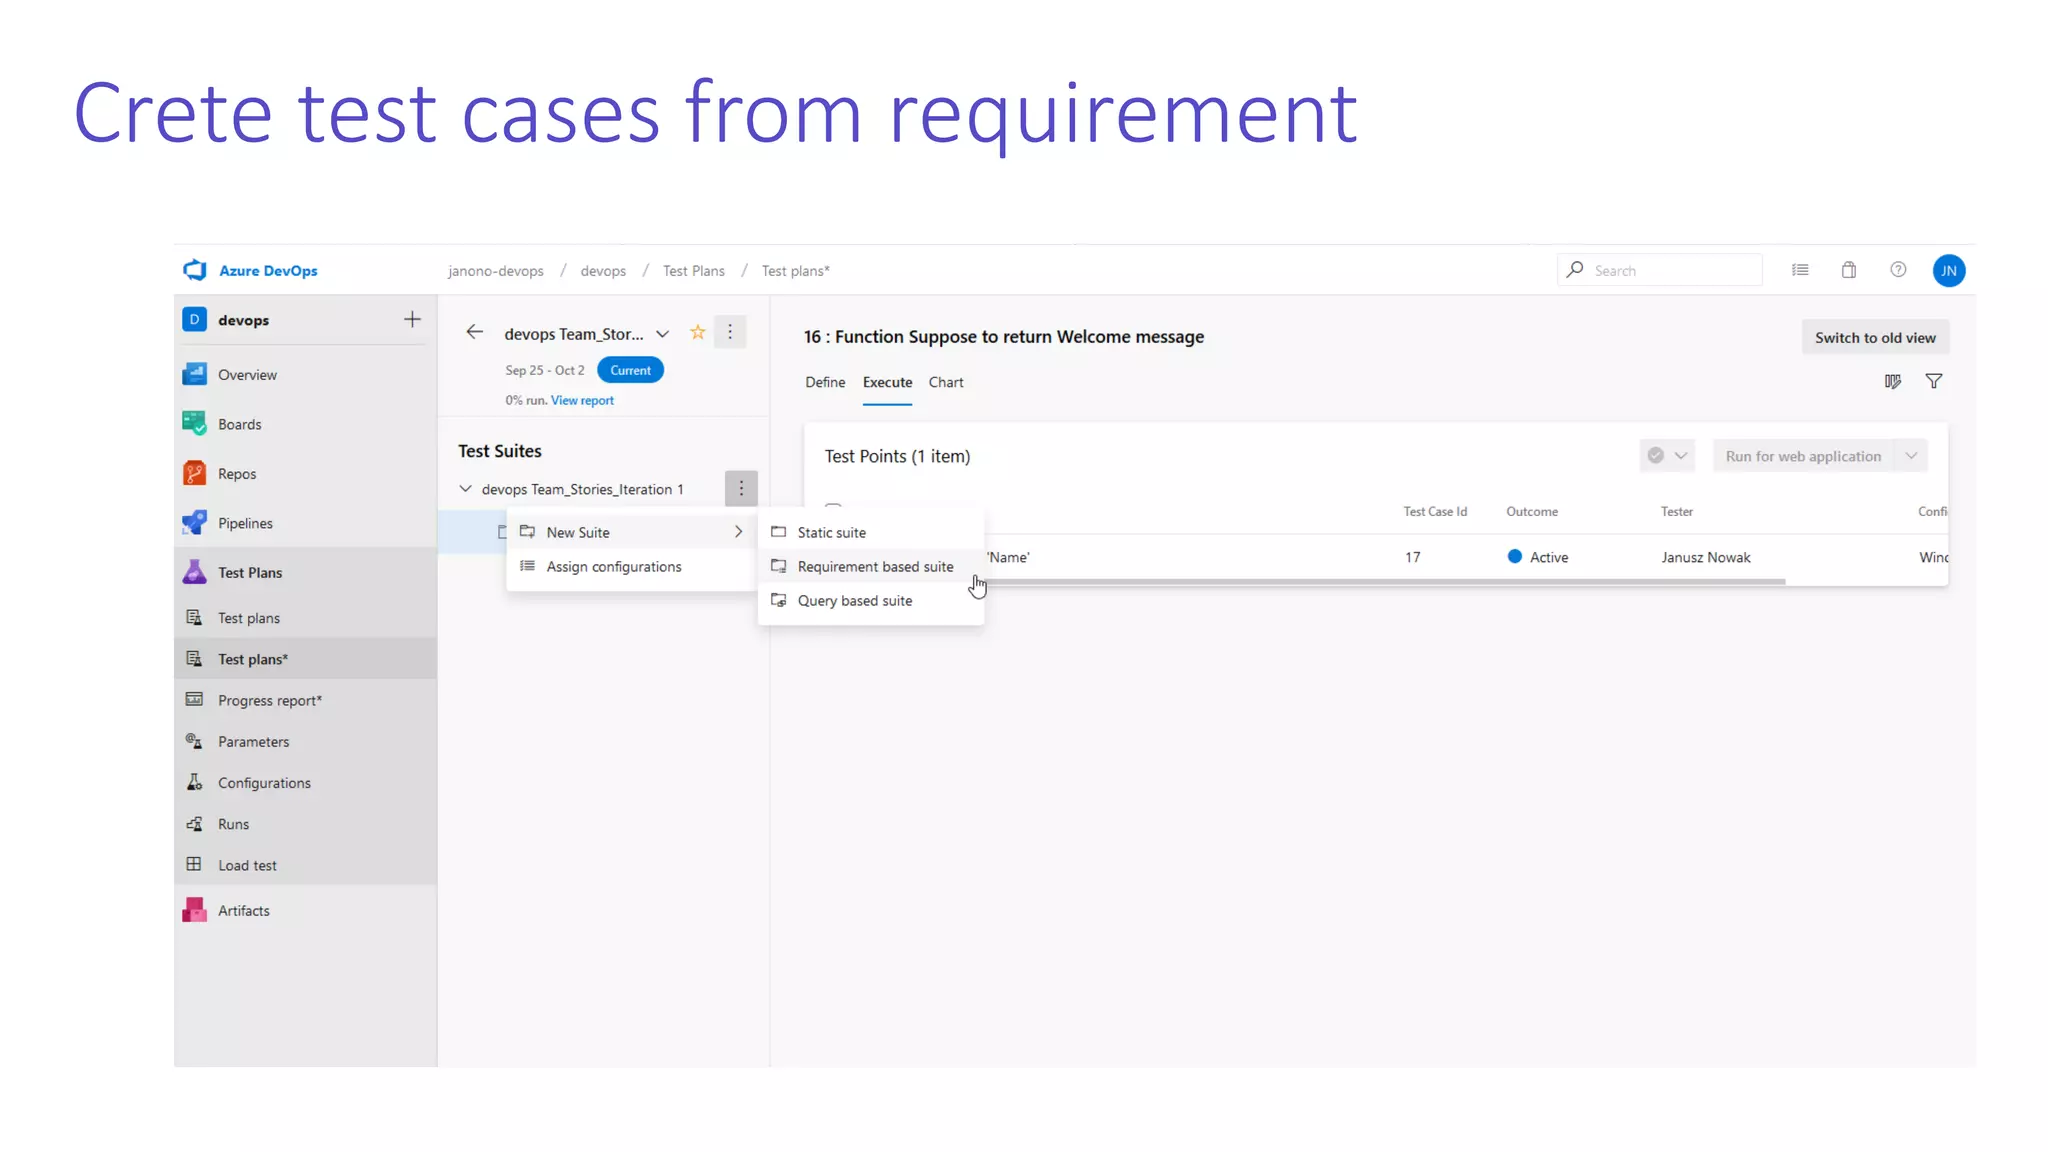Screen dimensions: 2048x1152
Task: Switch to the Define tab
Action: pos(825,382)
